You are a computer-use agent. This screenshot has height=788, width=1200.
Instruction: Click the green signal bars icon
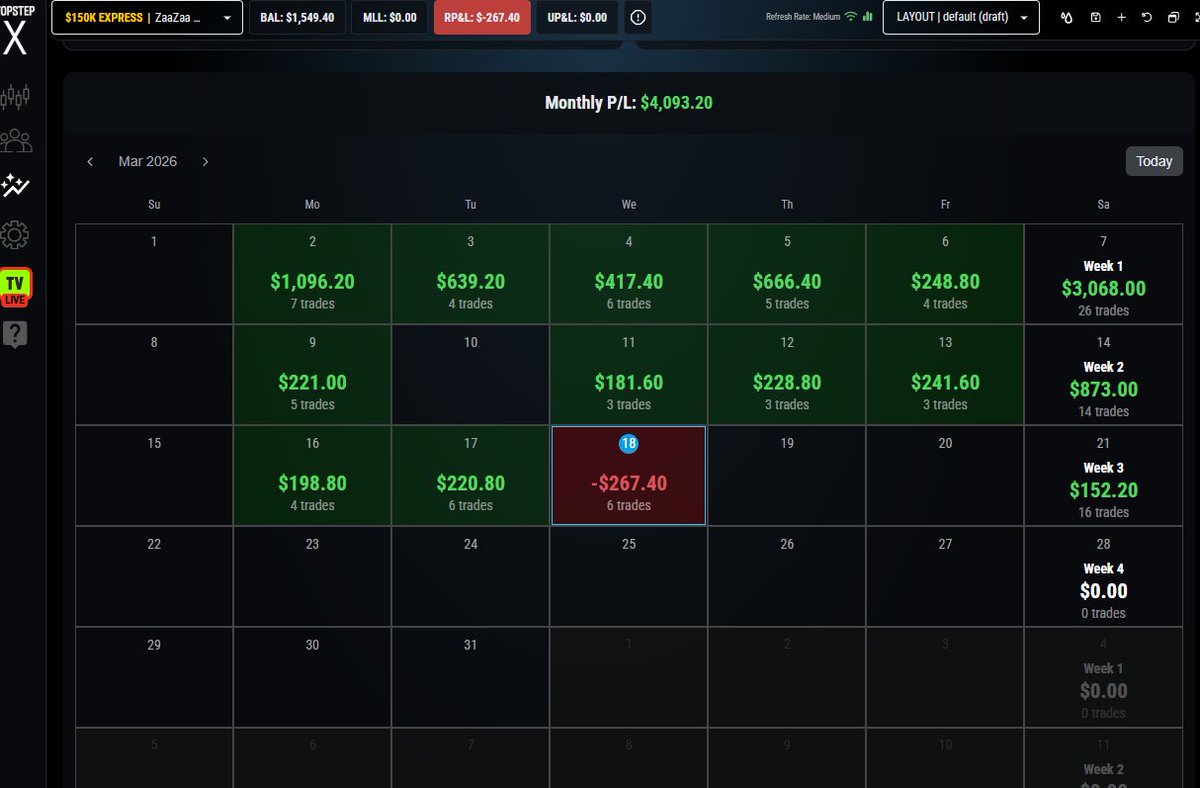[867, 17]
